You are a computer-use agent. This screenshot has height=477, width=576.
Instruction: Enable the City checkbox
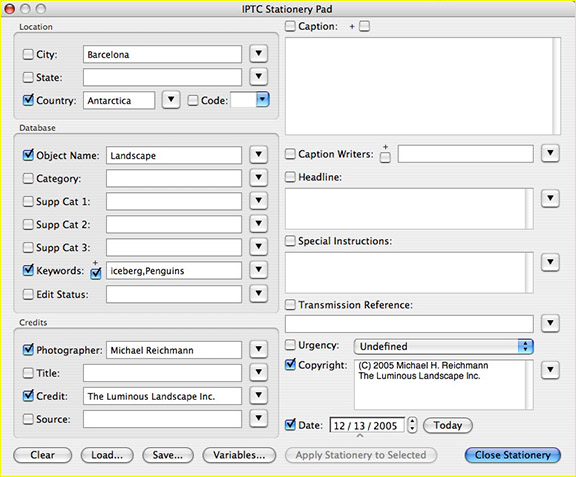click(28, 54)
